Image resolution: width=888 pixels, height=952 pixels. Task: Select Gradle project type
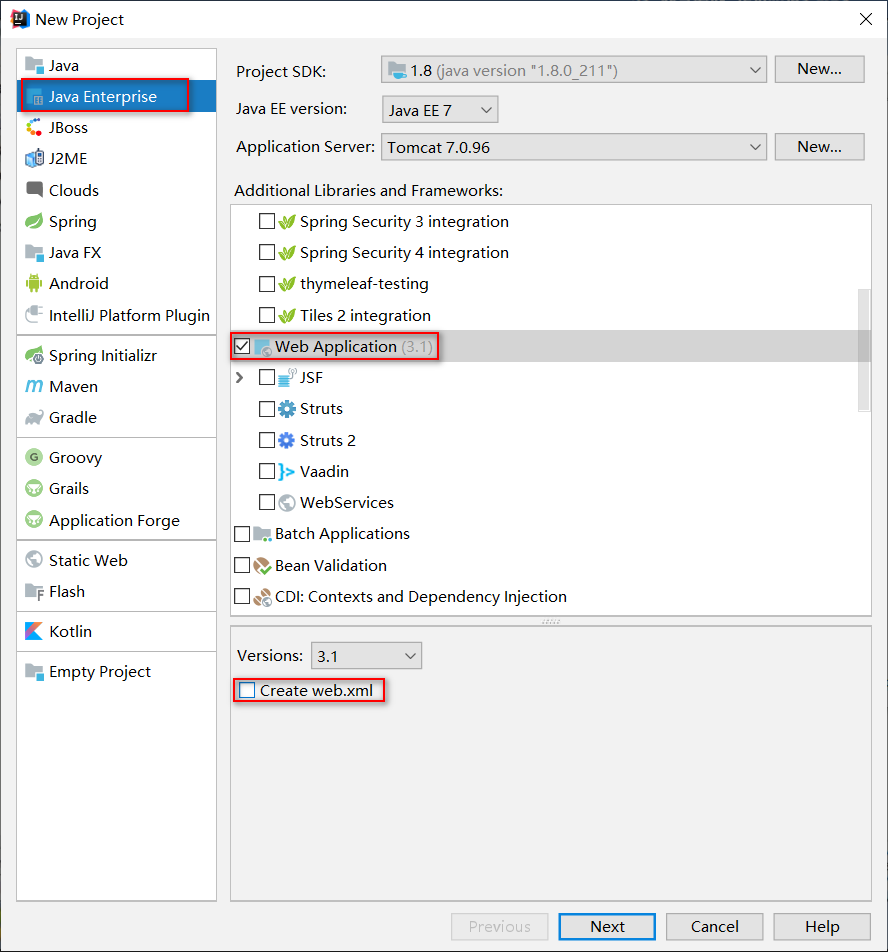coord(117,417)
